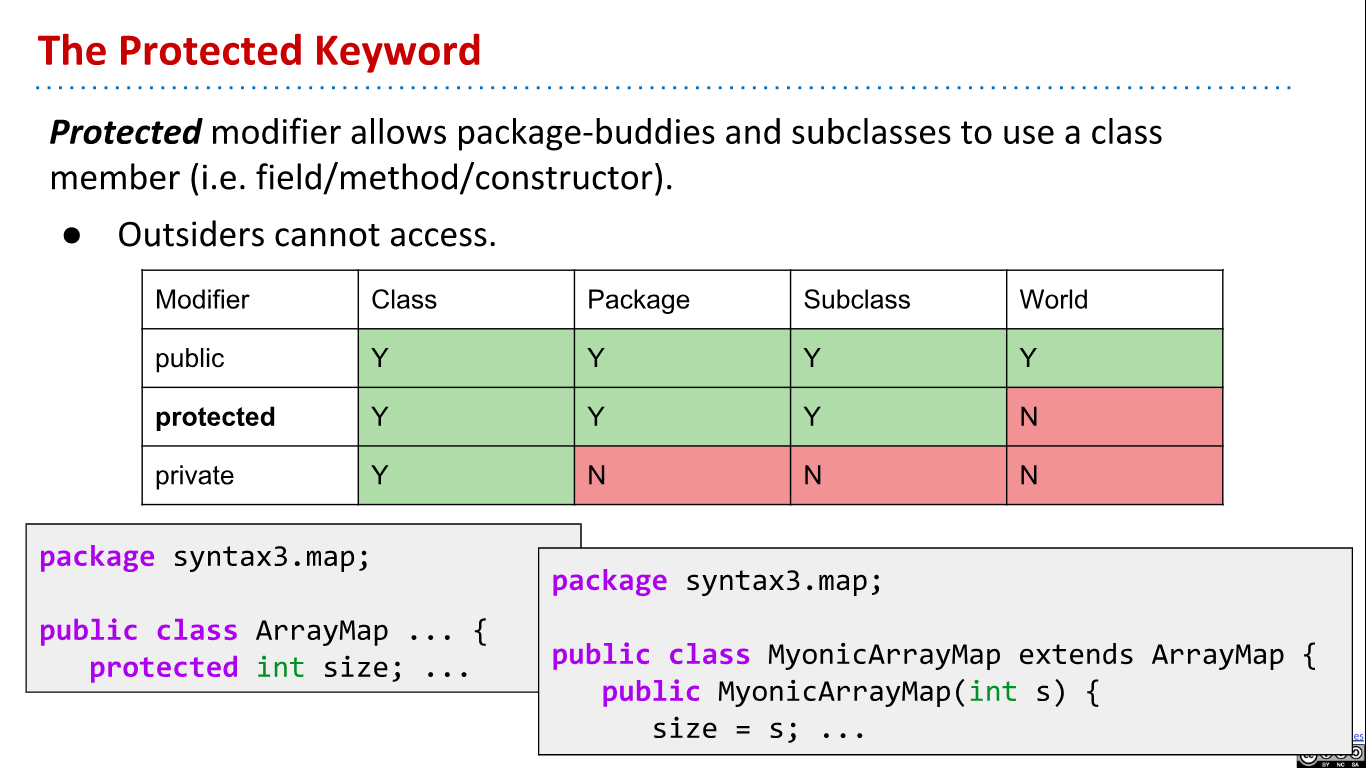Click the red N cell under World for protected
1366x768 pixels.
click(1113, 416)
